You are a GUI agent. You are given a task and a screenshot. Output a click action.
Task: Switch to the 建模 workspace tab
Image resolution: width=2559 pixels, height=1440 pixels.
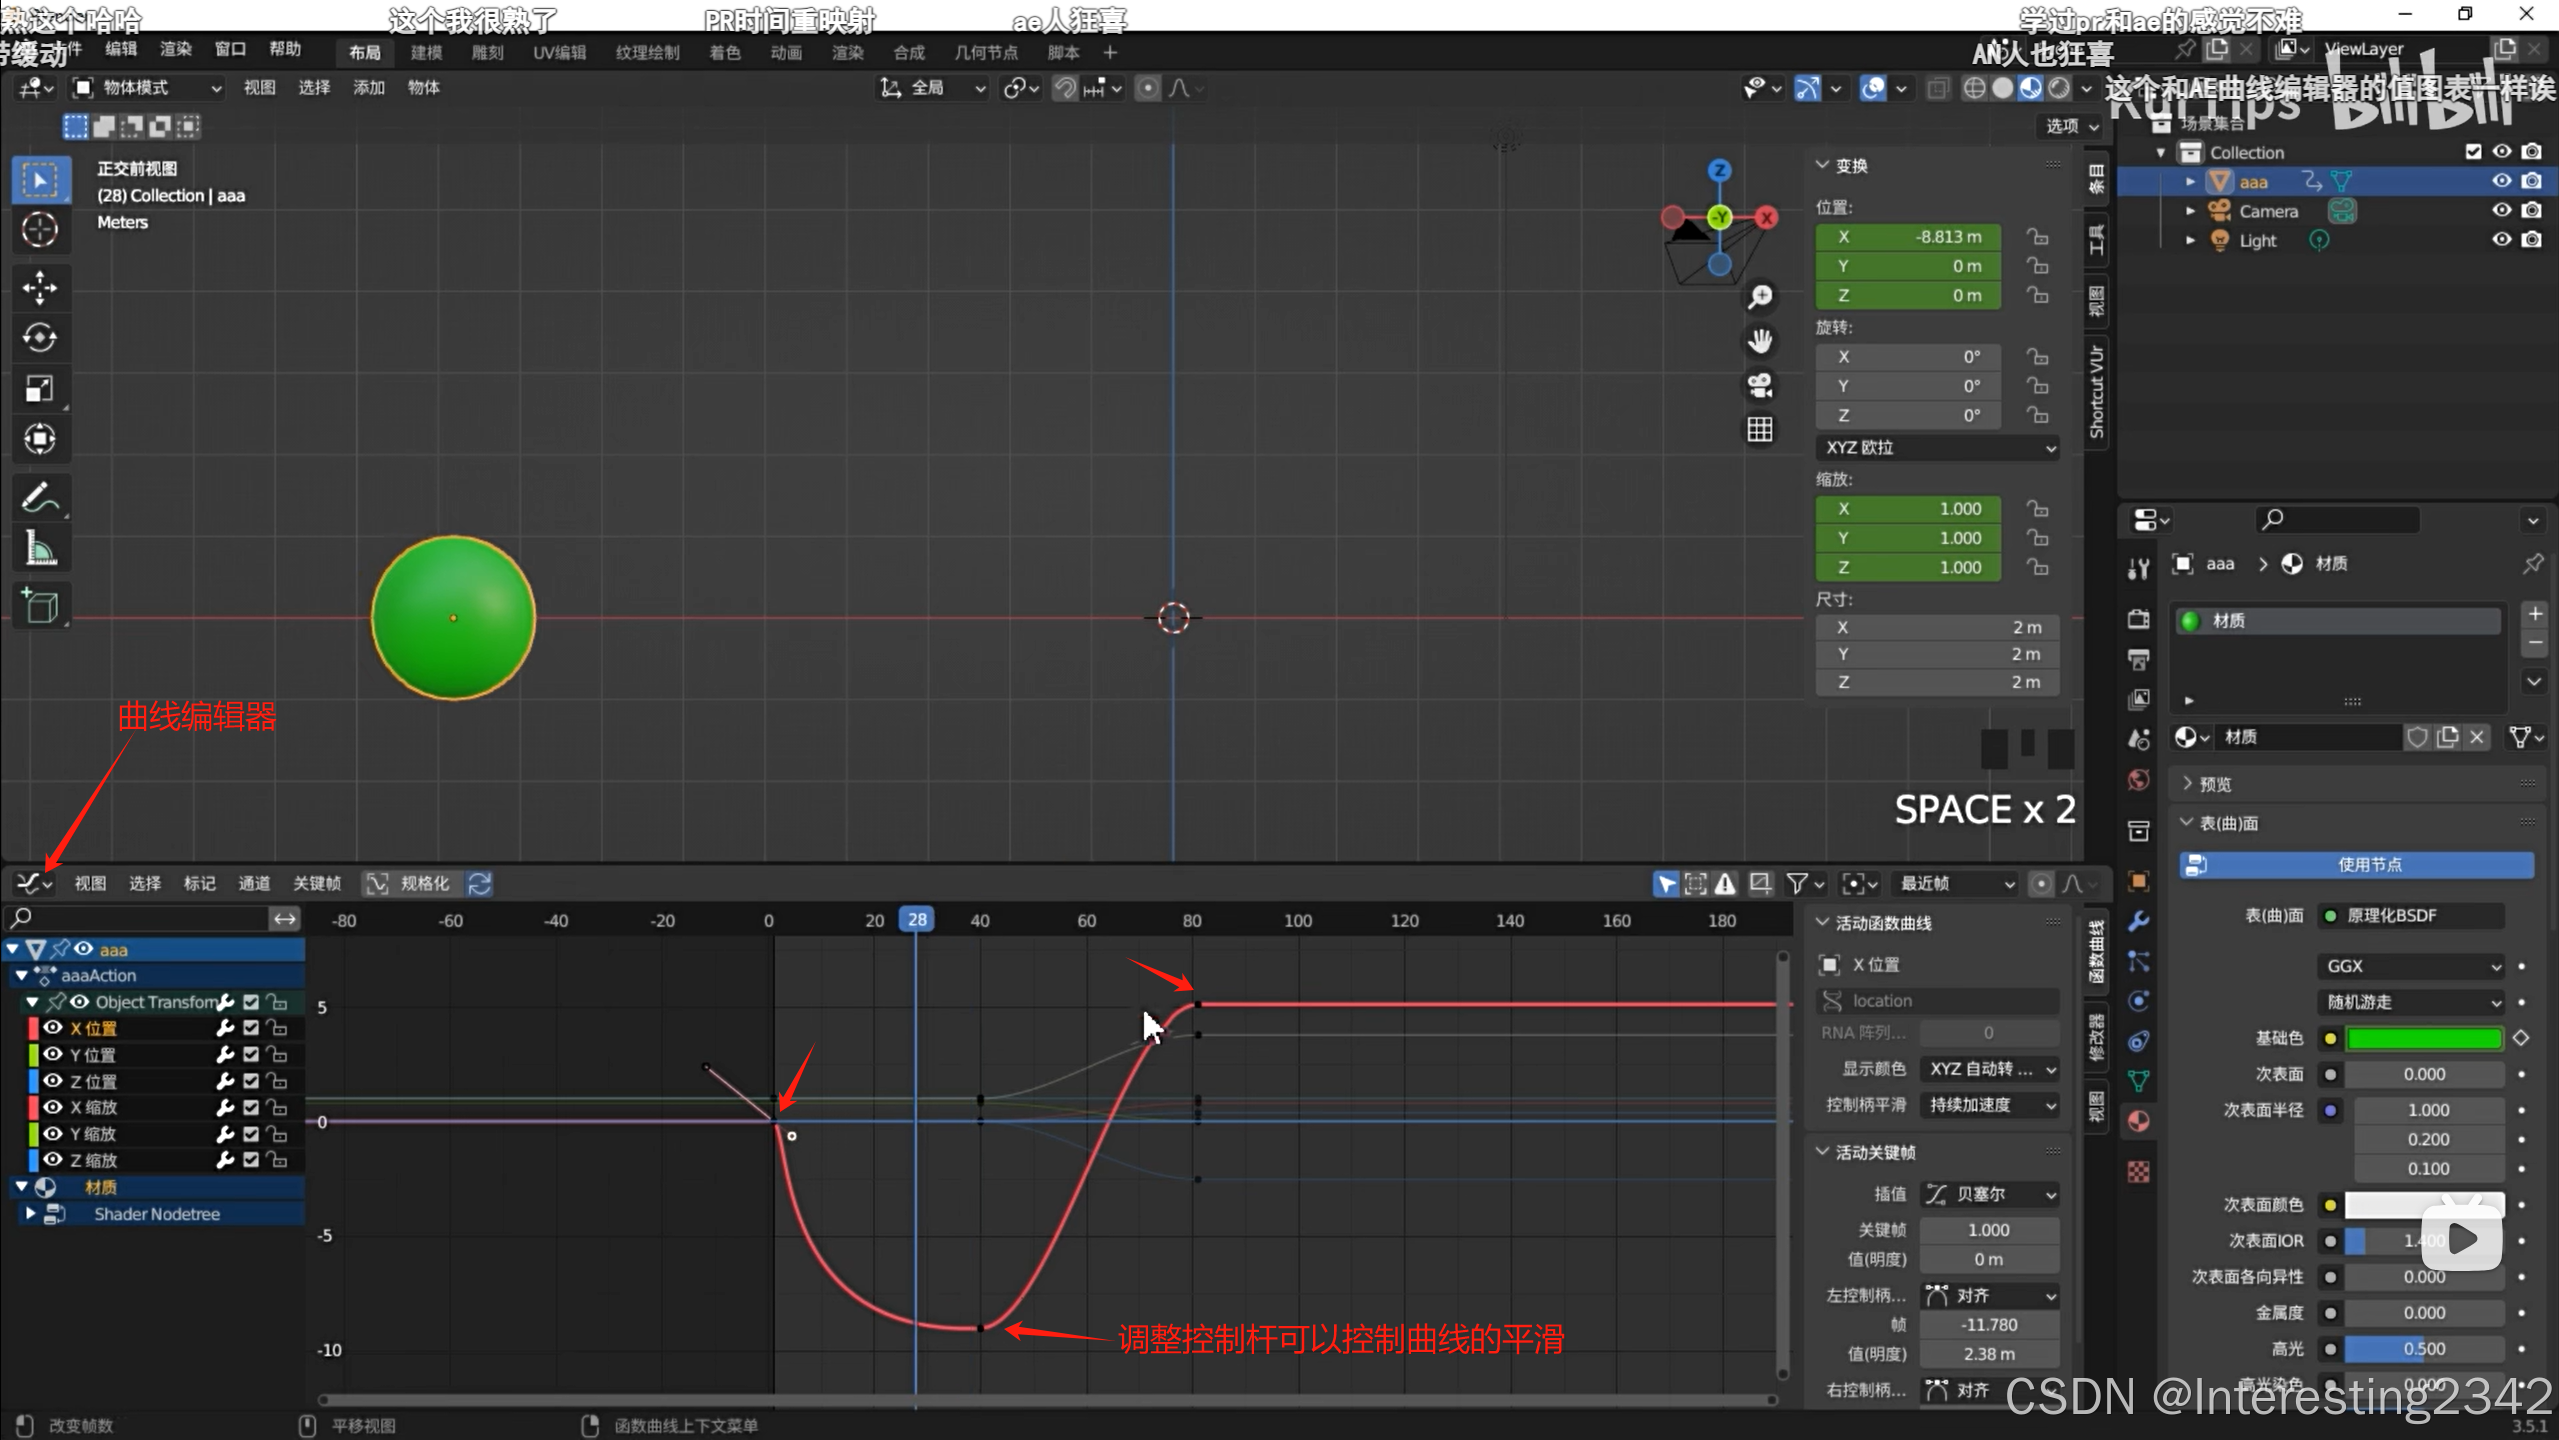[426, 53]
